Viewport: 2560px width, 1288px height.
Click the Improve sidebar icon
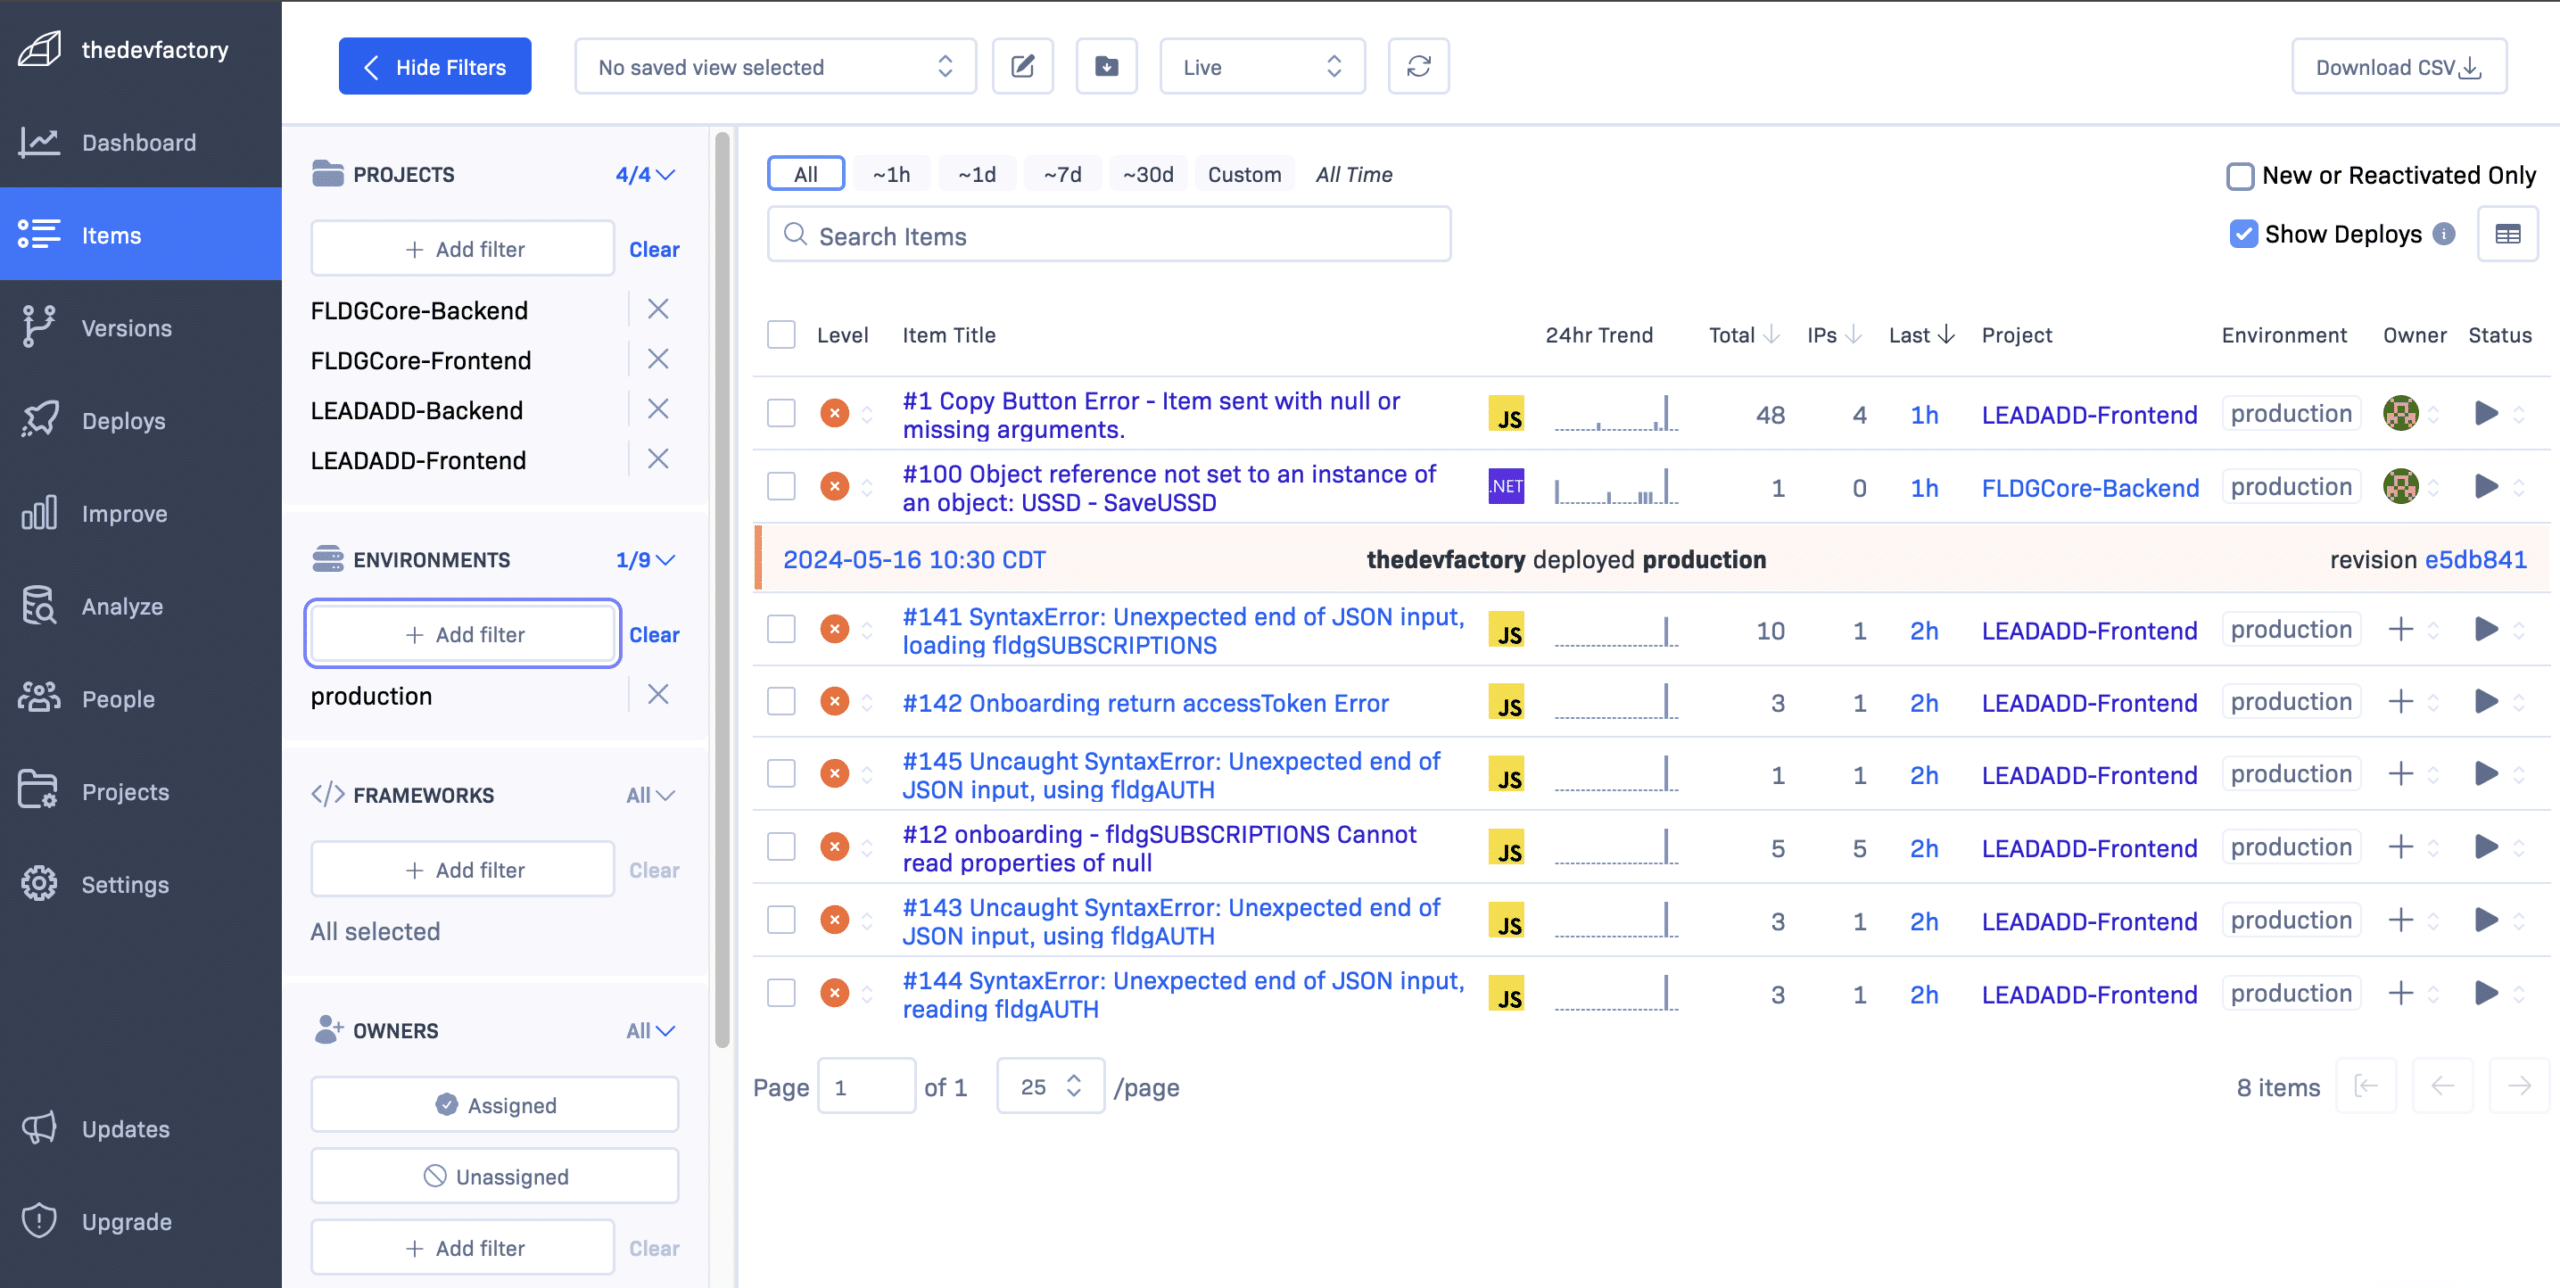click(x=38, y=513)
